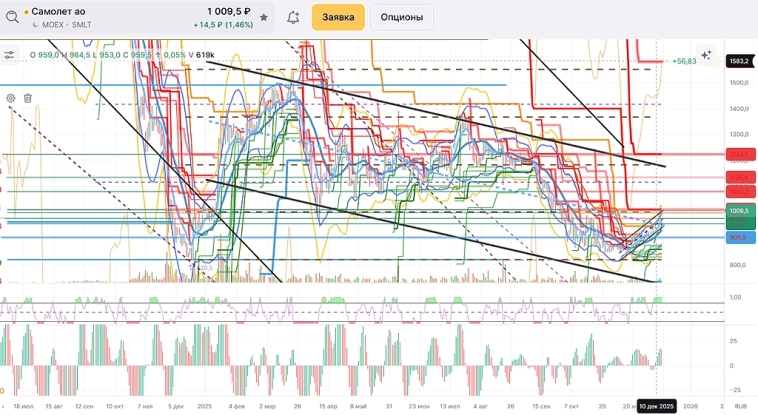Select the blue 905,9 price level tag
Screen dimensions: 758x415
click(740, 237)
